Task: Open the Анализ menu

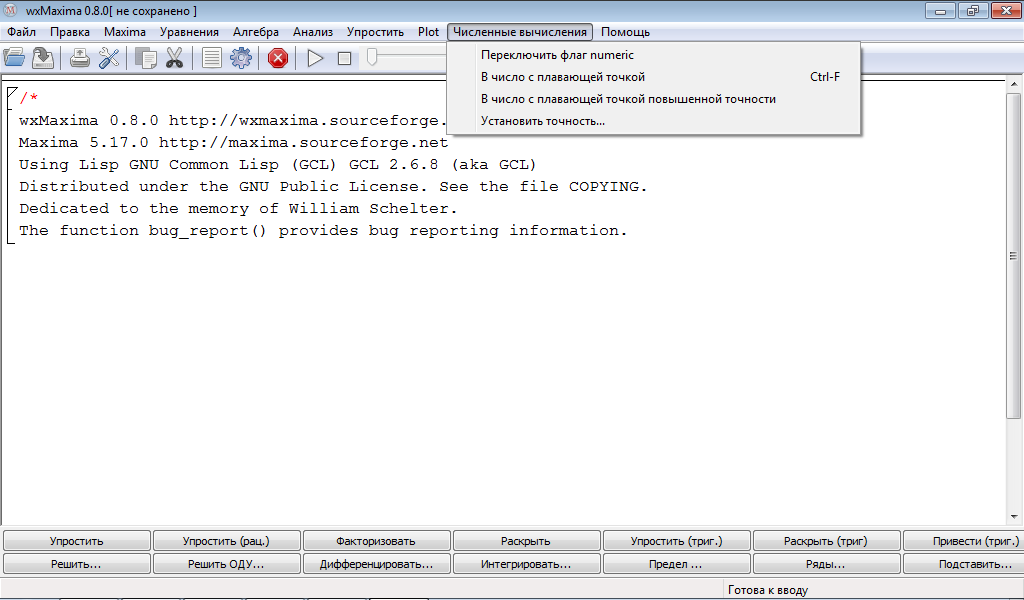Action: click(313, 32)
